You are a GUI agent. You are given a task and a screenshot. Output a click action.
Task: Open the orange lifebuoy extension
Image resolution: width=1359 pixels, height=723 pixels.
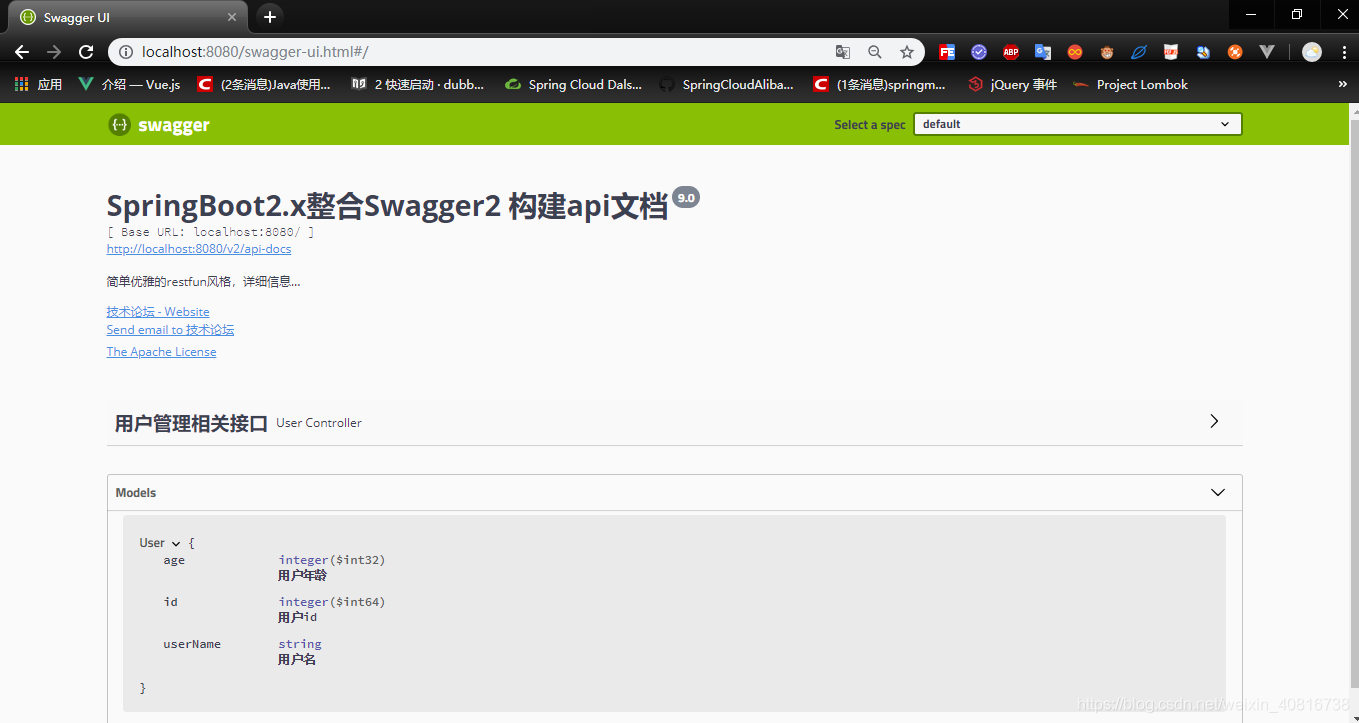pyautogui.click(x=1235, y=52)
